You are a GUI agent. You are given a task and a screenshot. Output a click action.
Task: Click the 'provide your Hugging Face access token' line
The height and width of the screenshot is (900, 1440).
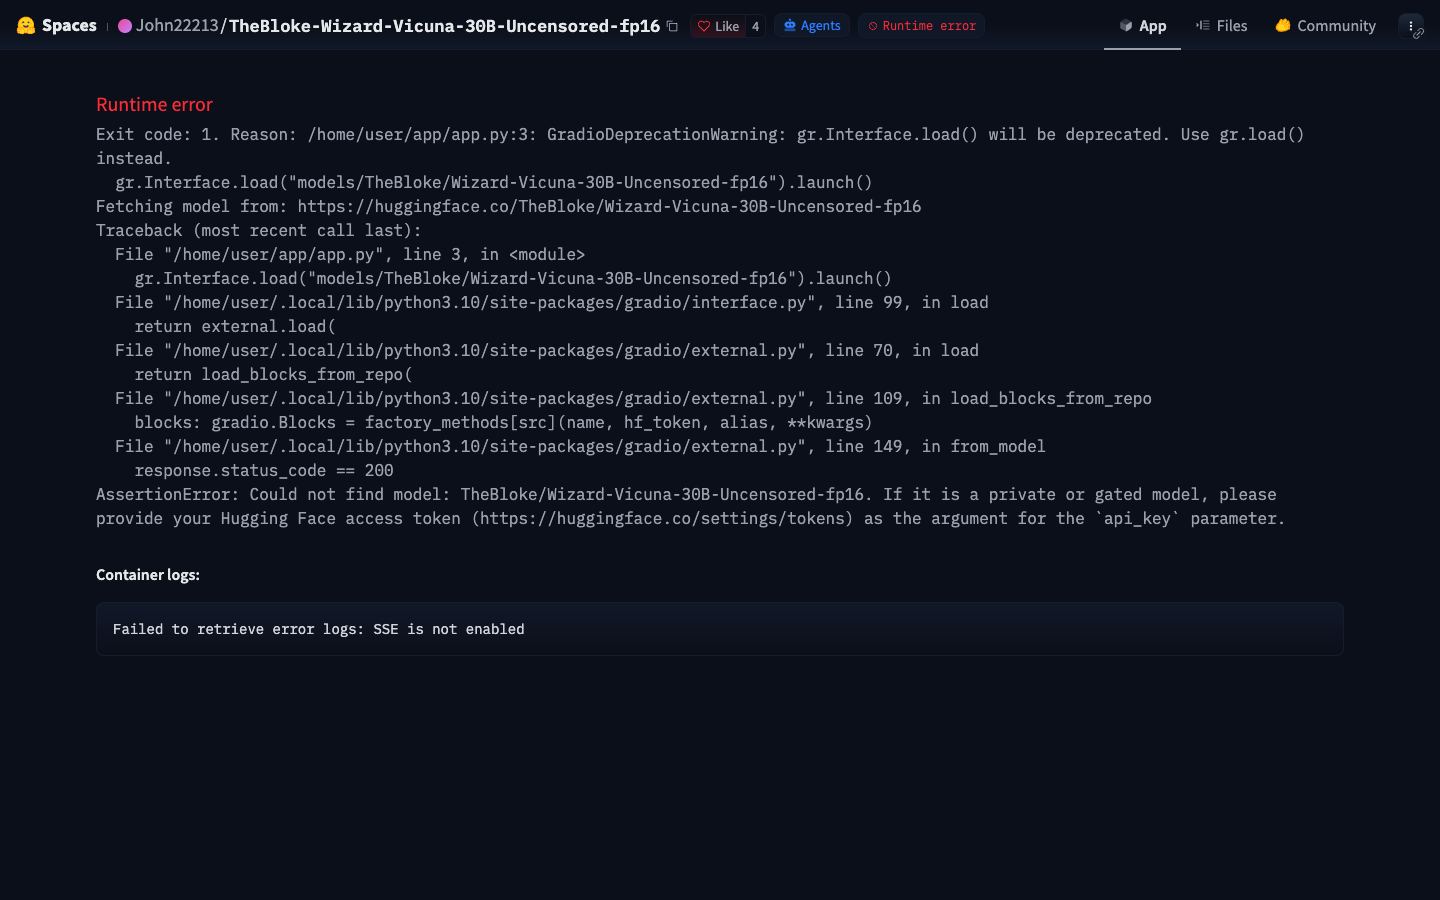[691, 518]
